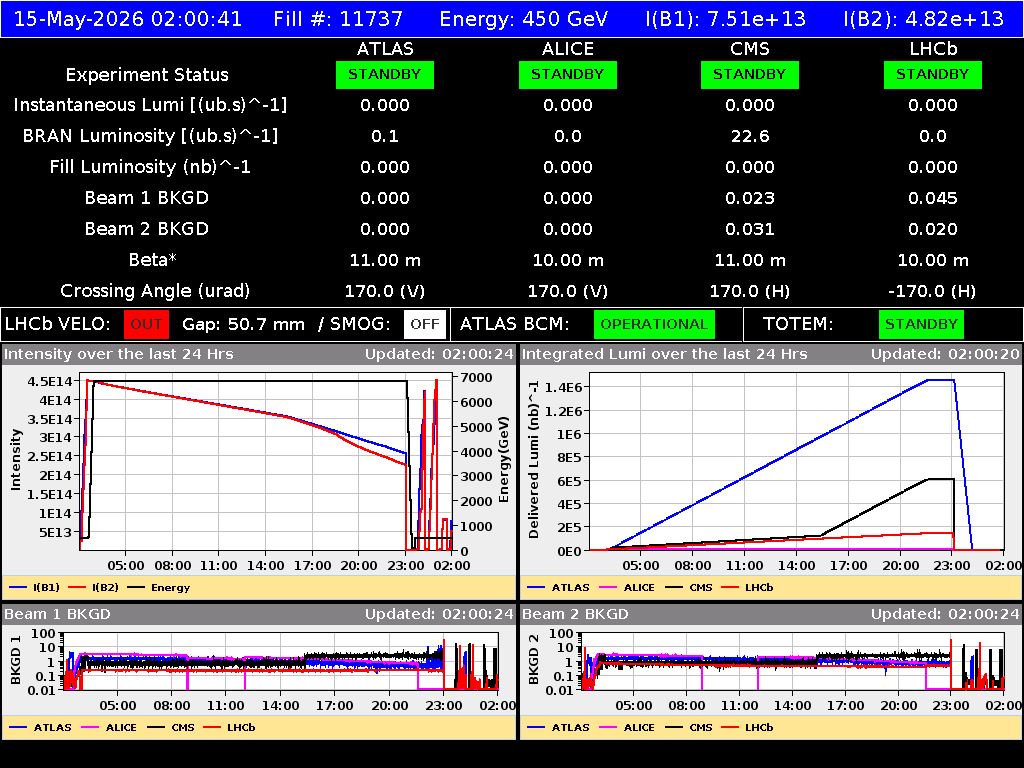This screenshot has width=1024, height=768.
Task: Click the ATLAS BRAN Luminosity value 0.1
Action: tap(385, 136)
